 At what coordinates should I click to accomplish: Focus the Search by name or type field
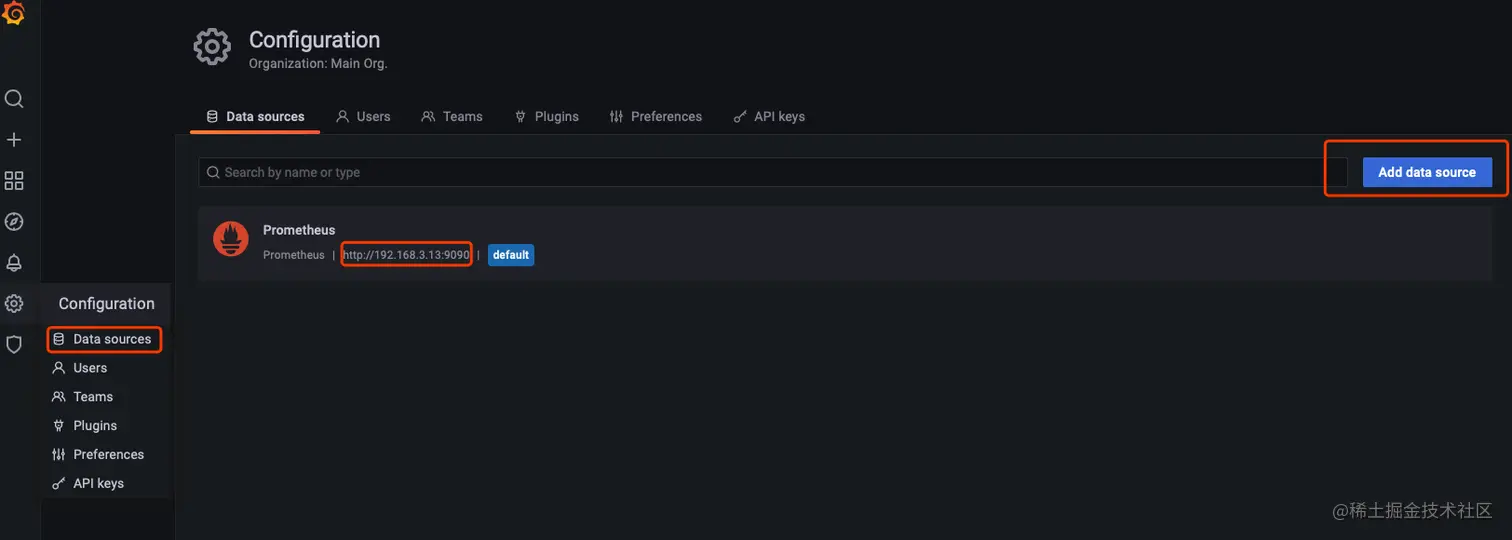[773, 172]
